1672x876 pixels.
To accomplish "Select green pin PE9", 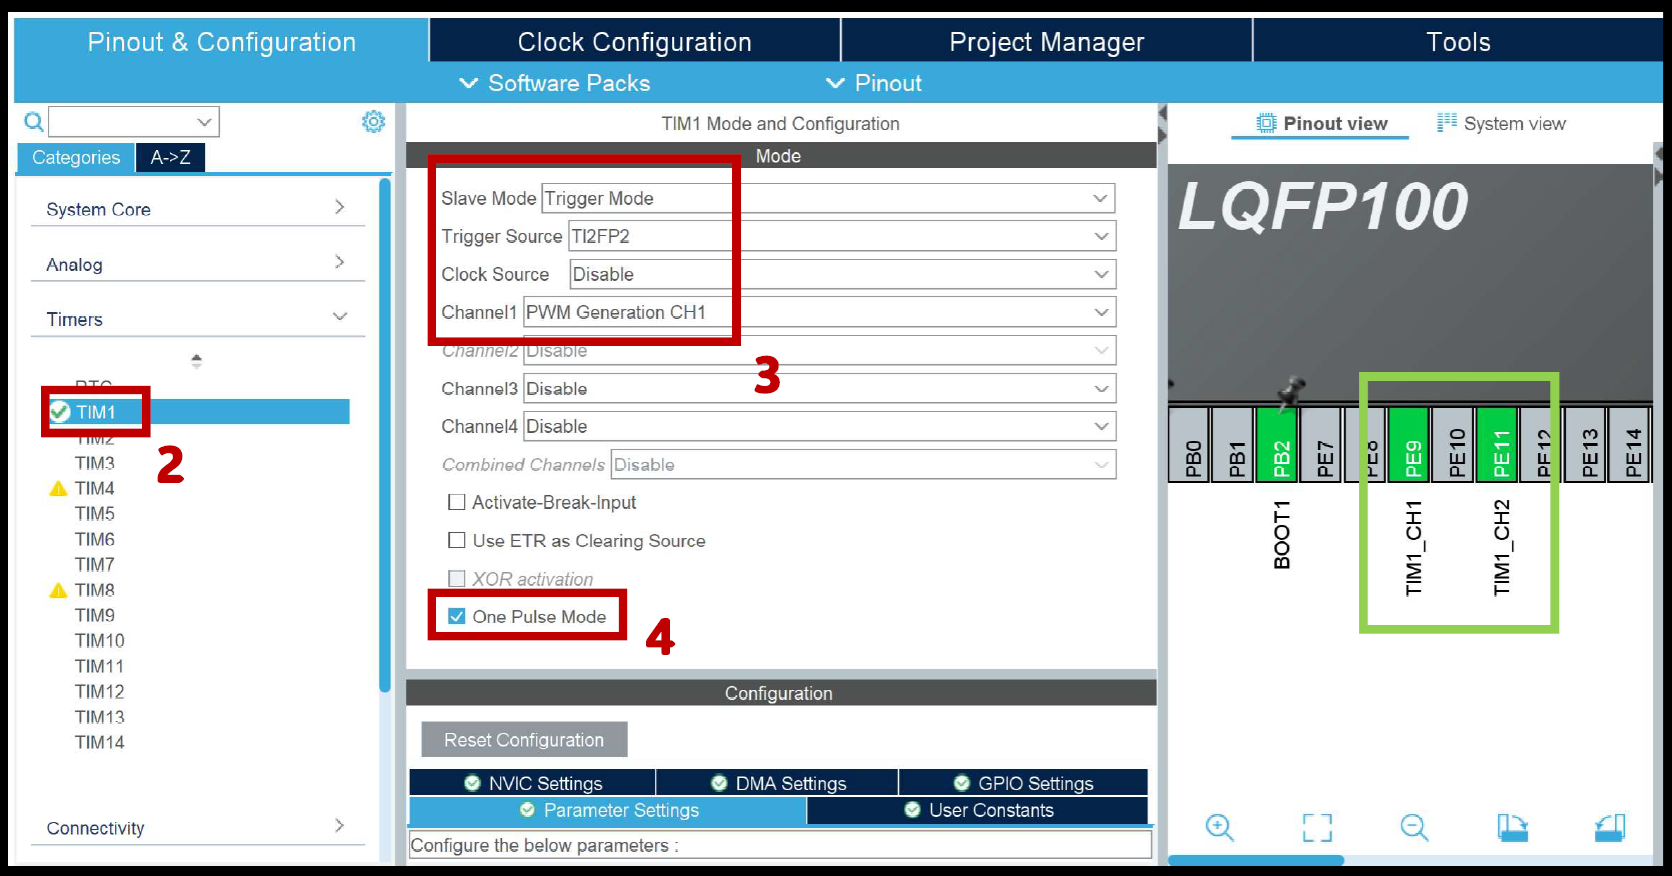I will coord(1410,445).
